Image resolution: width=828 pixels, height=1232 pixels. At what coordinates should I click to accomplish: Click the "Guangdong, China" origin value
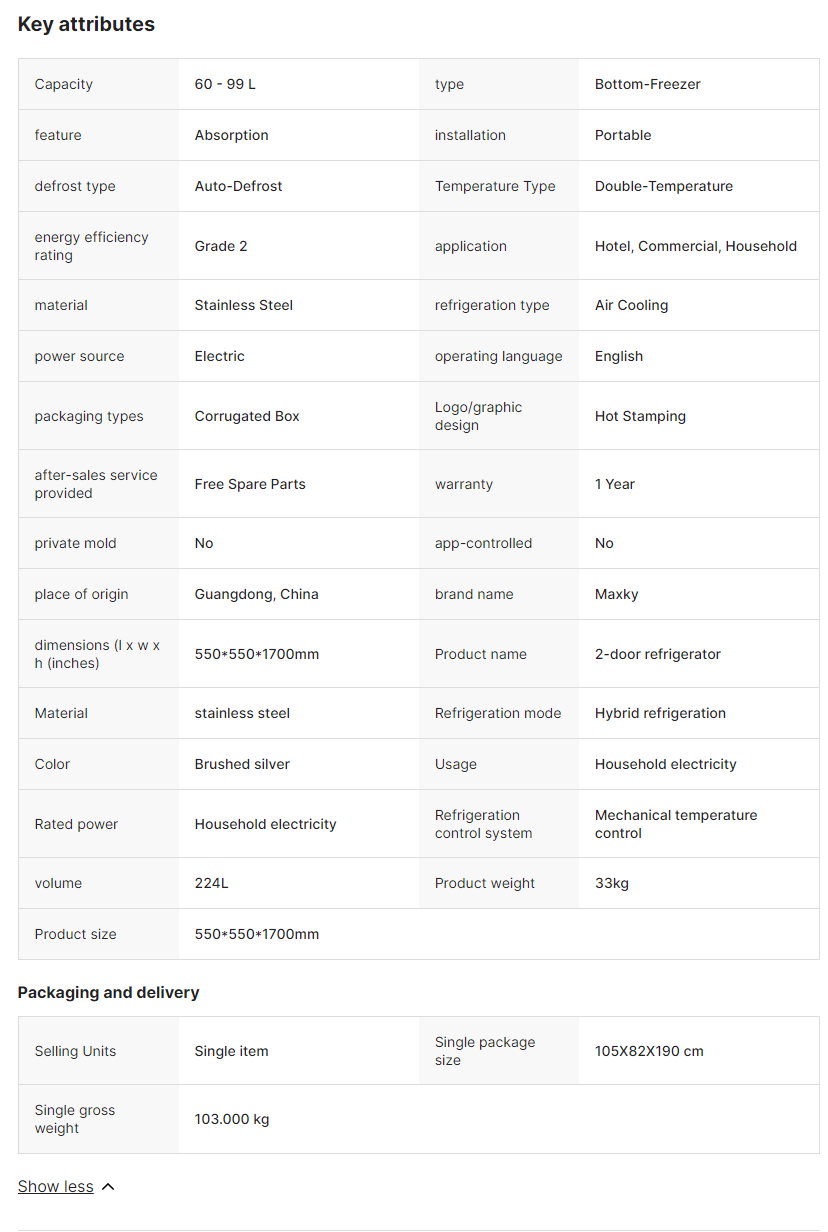pos(256,594)
